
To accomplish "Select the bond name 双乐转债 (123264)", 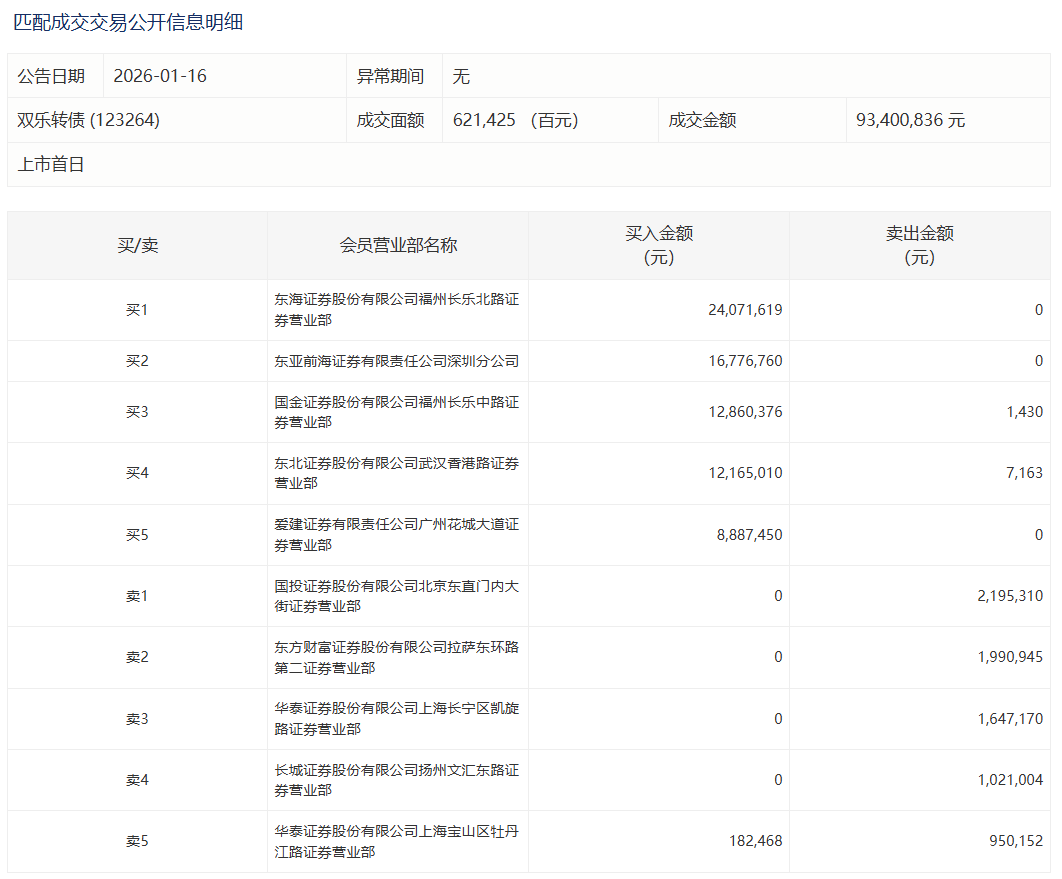I will (x=89, y=120).
